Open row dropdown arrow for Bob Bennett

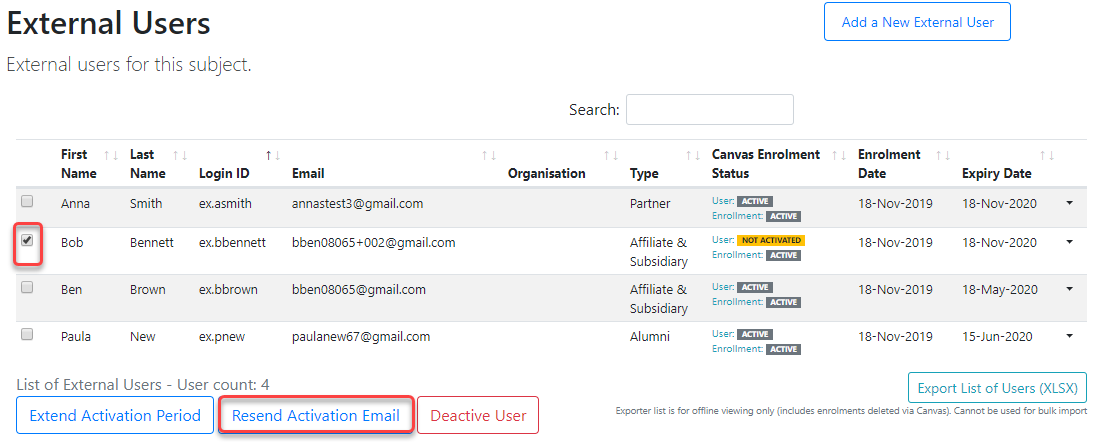1069,242
